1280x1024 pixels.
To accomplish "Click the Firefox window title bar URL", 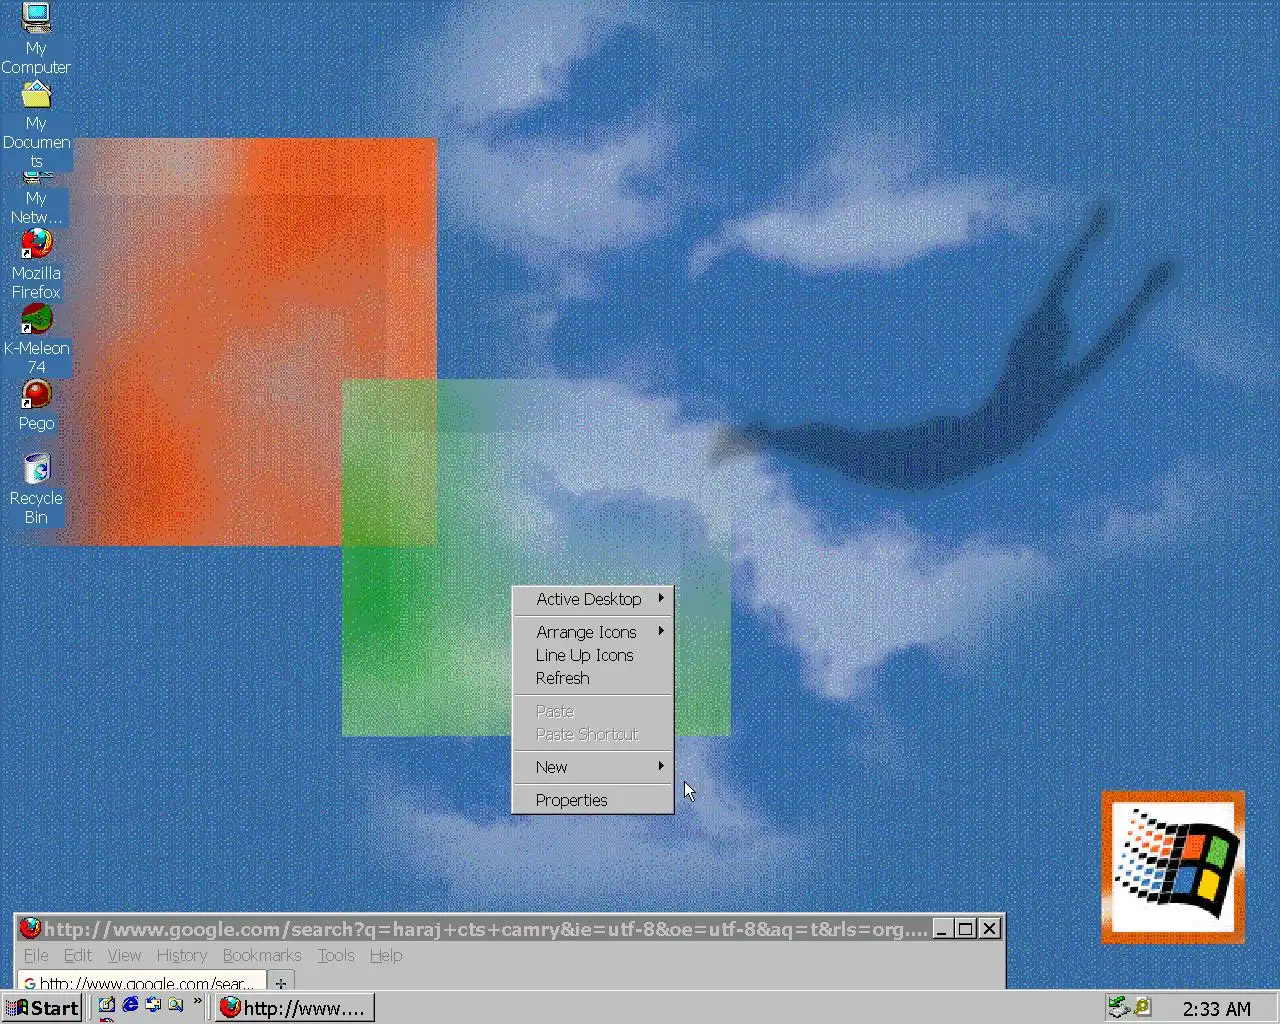I will tap(486, 929).
